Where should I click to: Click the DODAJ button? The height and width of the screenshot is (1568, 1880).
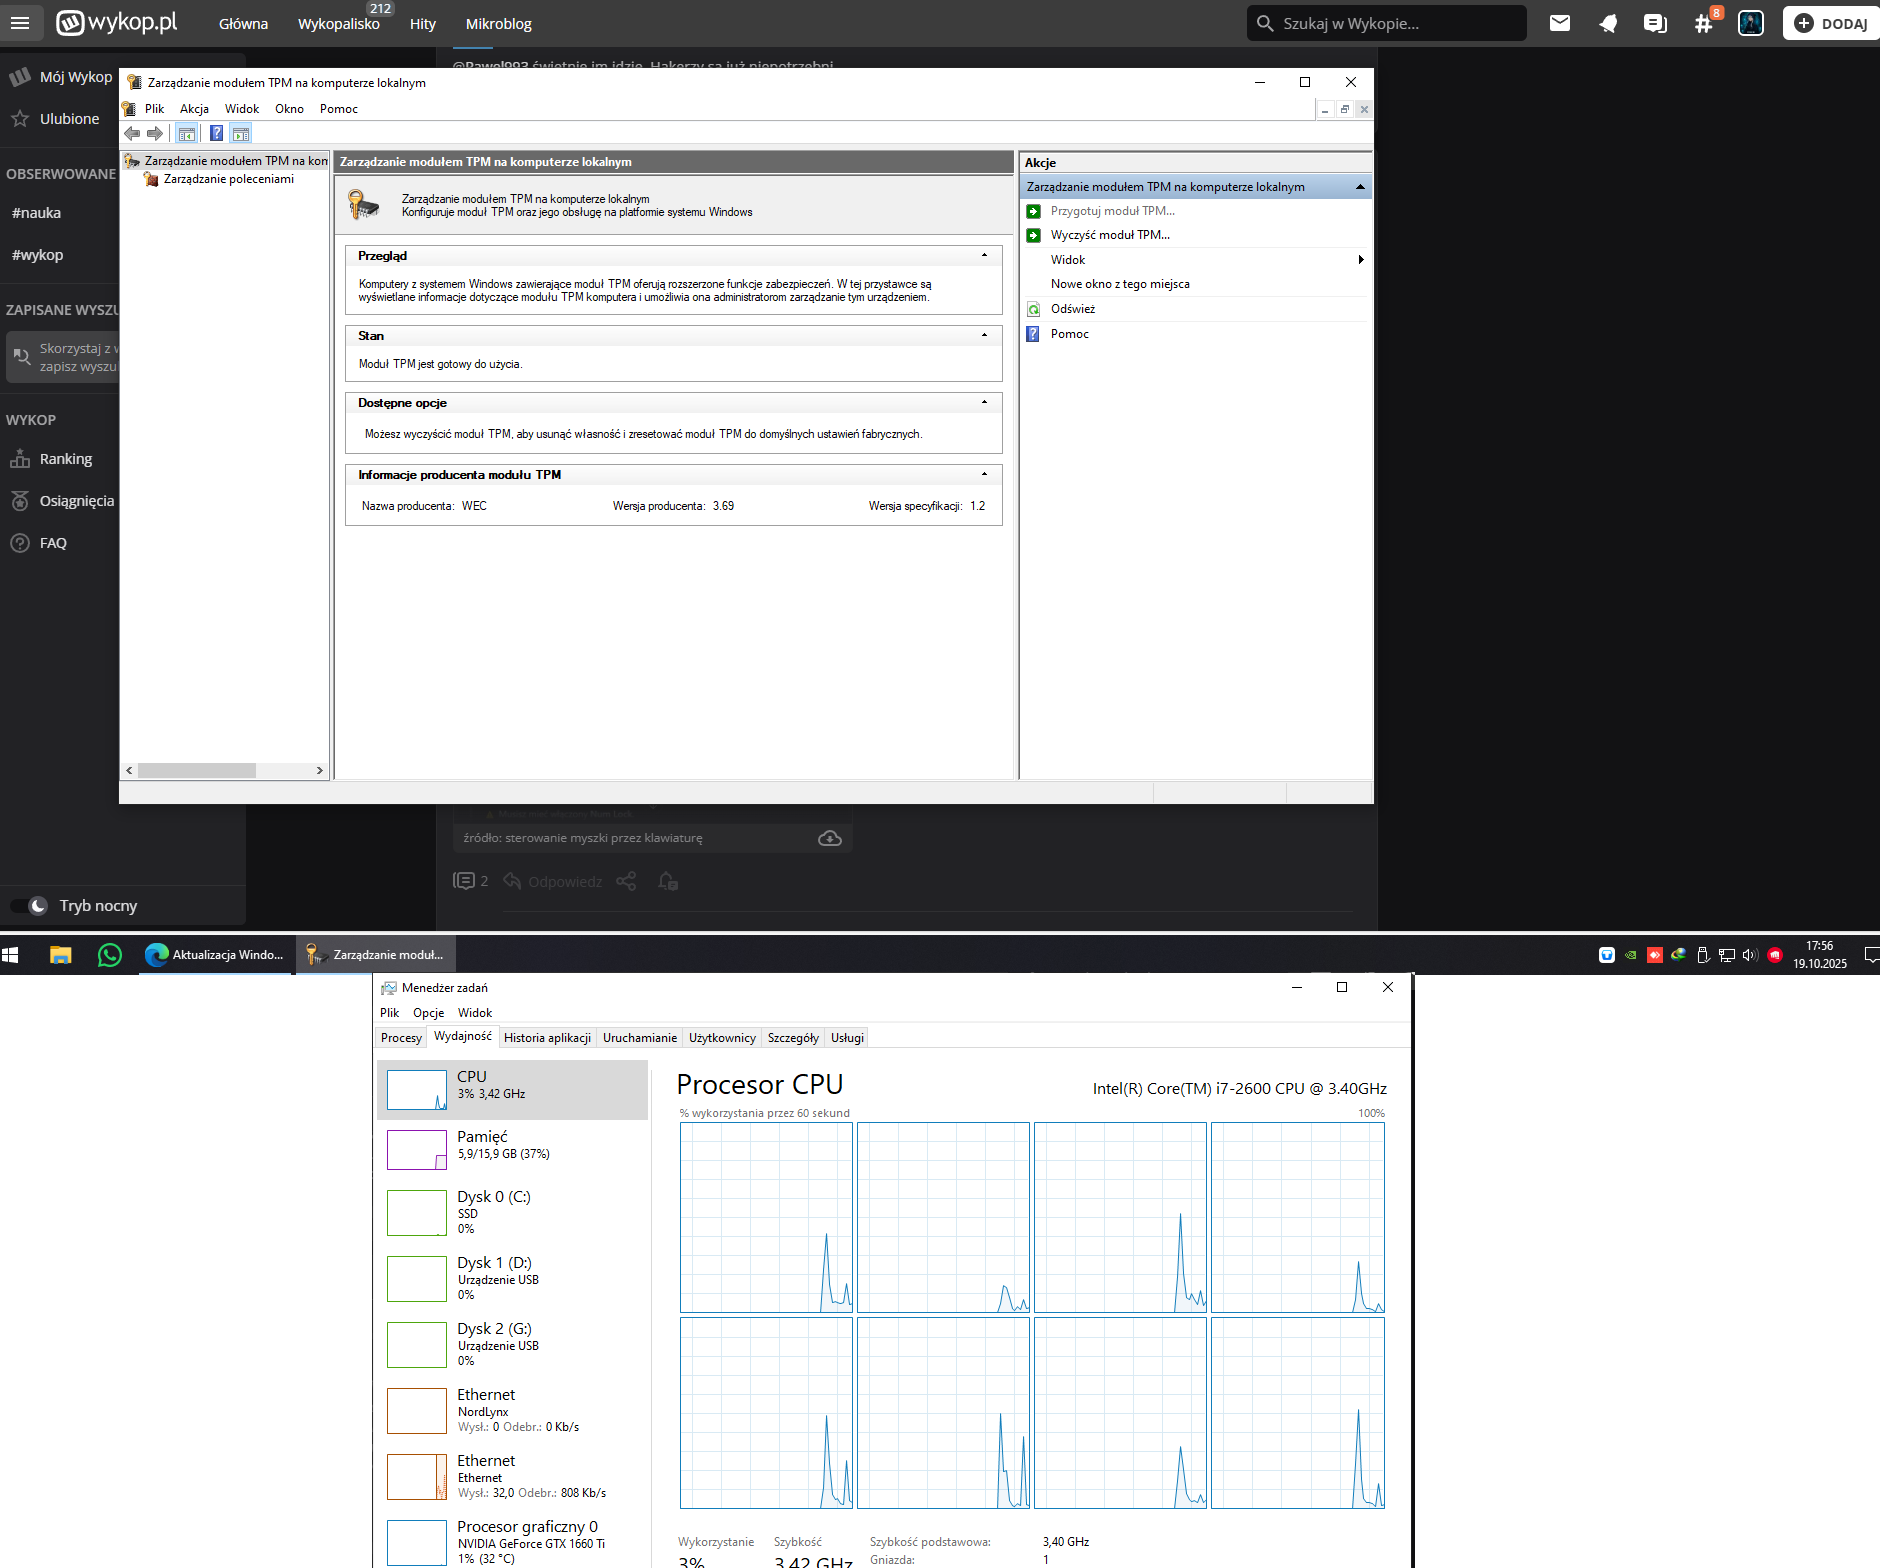(x=1830, y=23)
